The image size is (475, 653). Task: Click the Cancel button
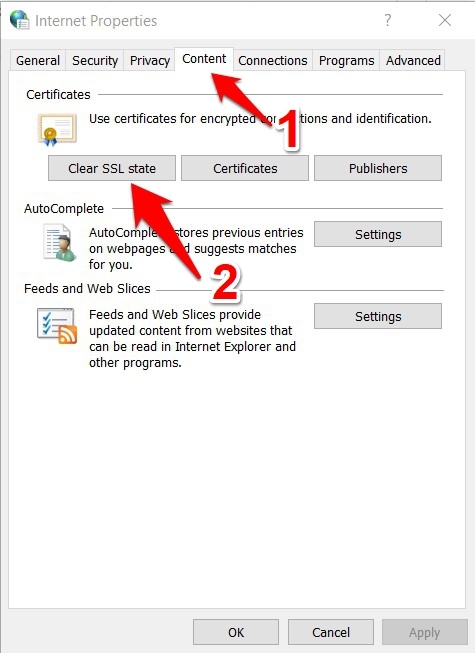(331, 632)
